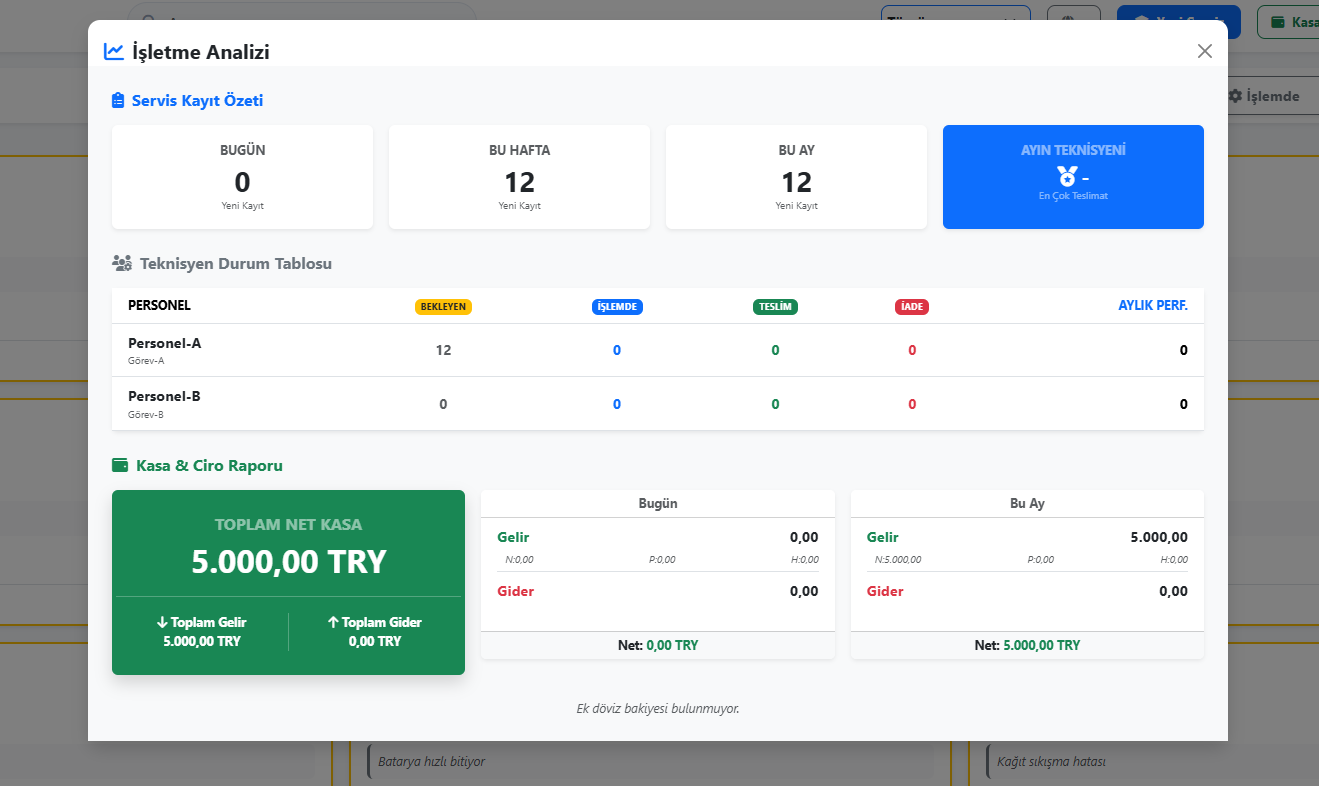
Task: Click the gear icon next to İşlemde
Action: click(x=1235, y=96)
